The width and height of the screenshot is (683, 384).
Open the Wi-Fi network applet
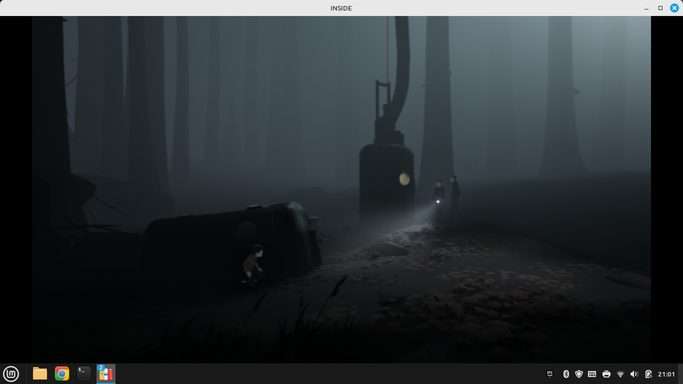click(620, 374)
